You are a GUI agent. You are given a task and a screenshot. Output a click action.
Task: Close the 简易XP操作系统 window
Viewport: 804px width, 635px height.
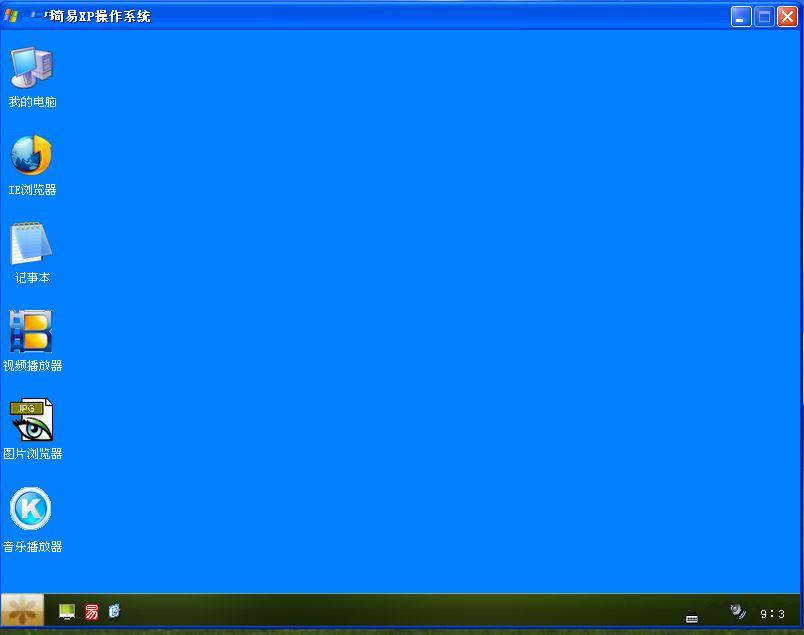[x=787, y=16]
